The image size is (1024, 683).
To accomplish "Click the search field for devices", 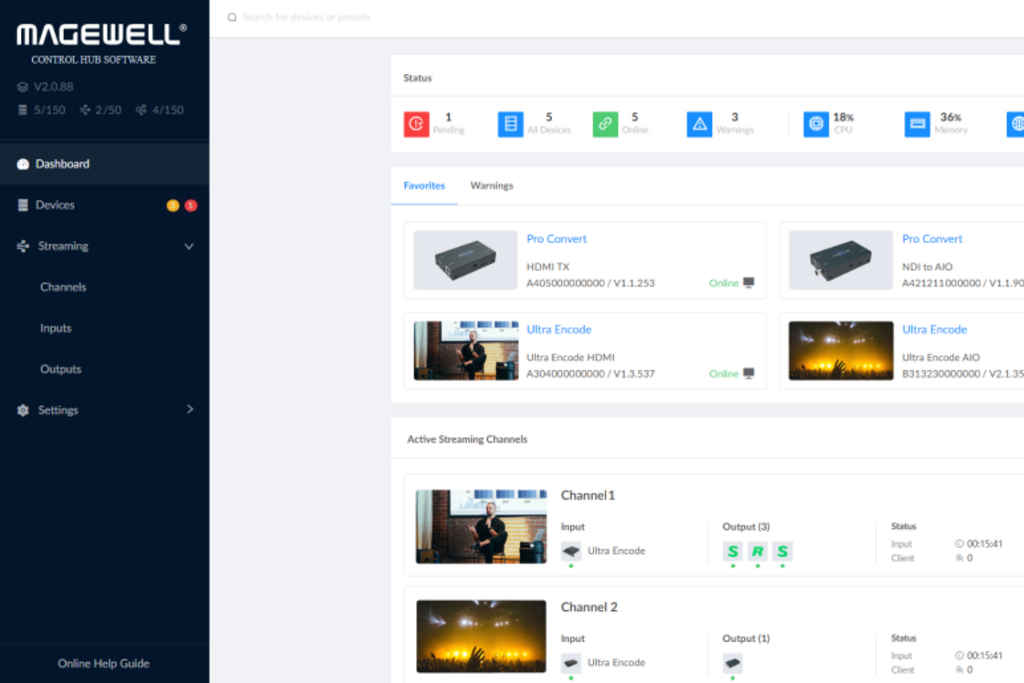I will pyautogui.click(x=307, y=17).
